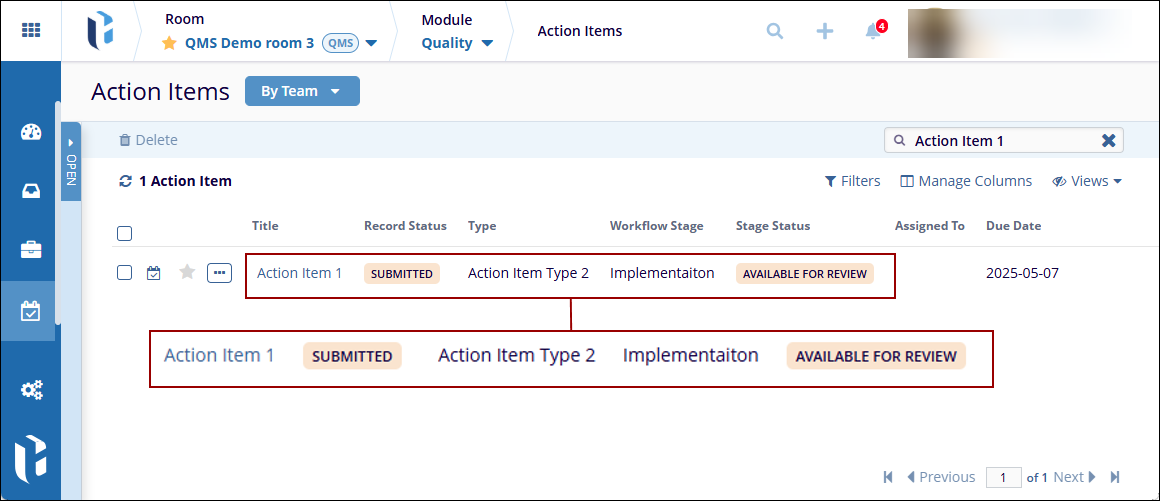Click the page number input field

coord(1003,477)
